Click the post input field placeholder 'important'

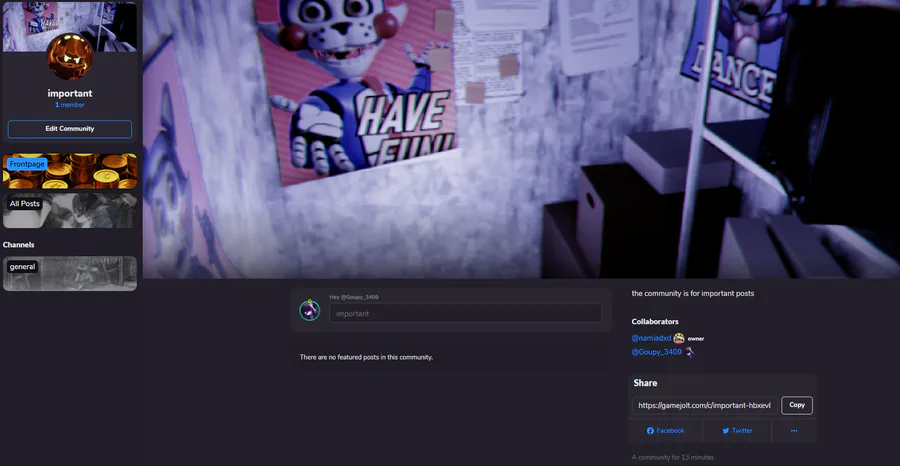tap(465, 313)
